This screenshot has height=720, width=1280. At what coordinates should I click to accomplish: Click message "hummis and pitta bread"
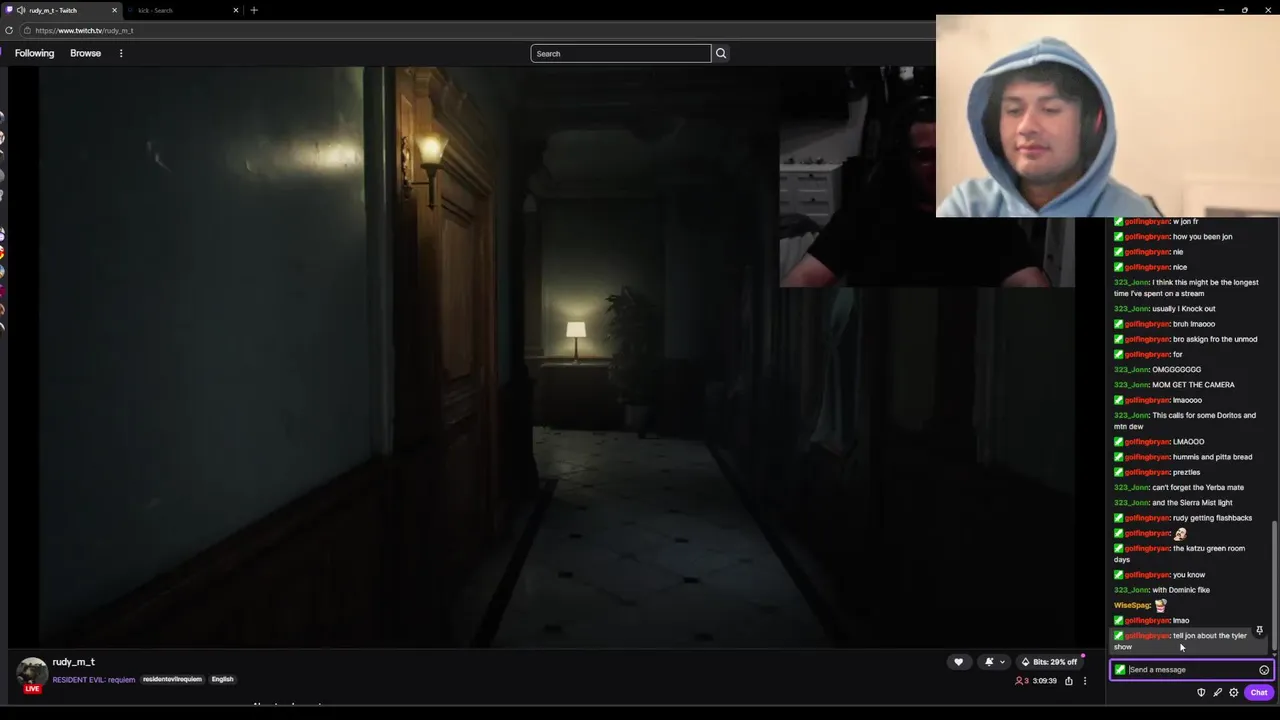(x=1212, y=457)
